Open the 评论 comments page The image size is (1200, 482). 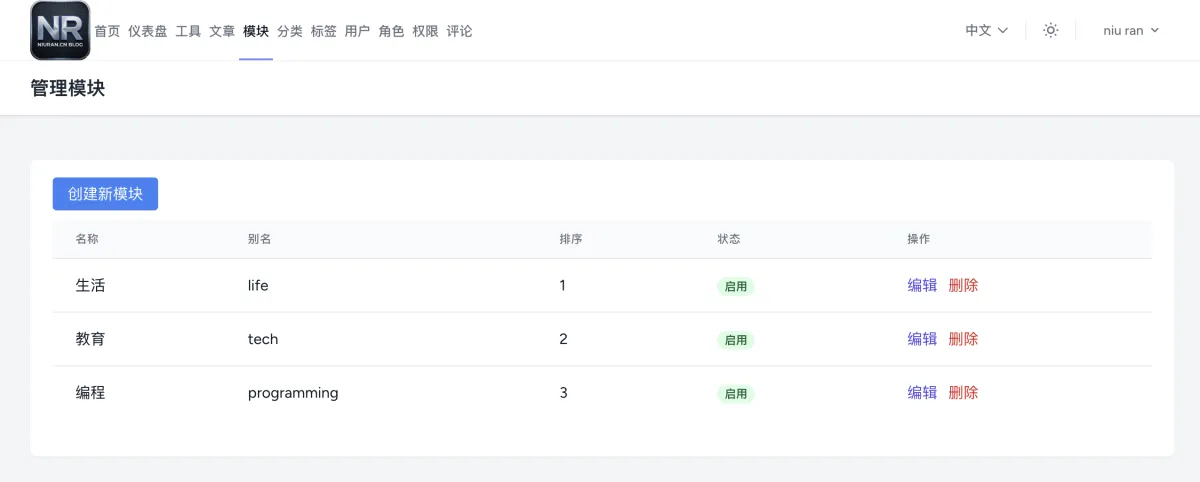coord(459,31)
